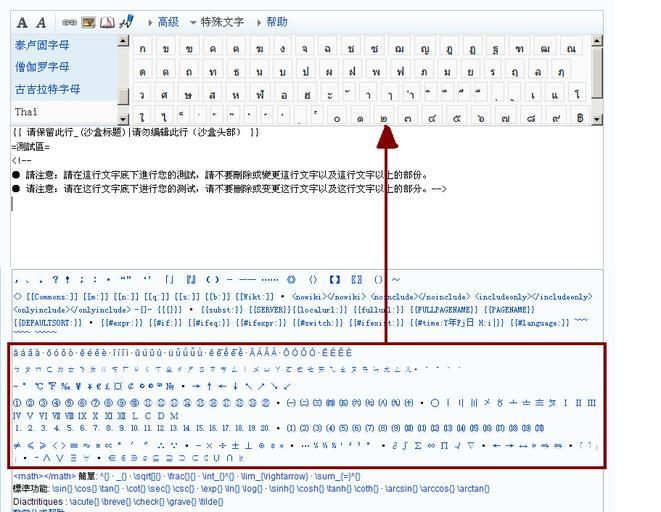Click inside the wikitext editing area
This screenshot has height=512, width=661.
pos(300,230)
